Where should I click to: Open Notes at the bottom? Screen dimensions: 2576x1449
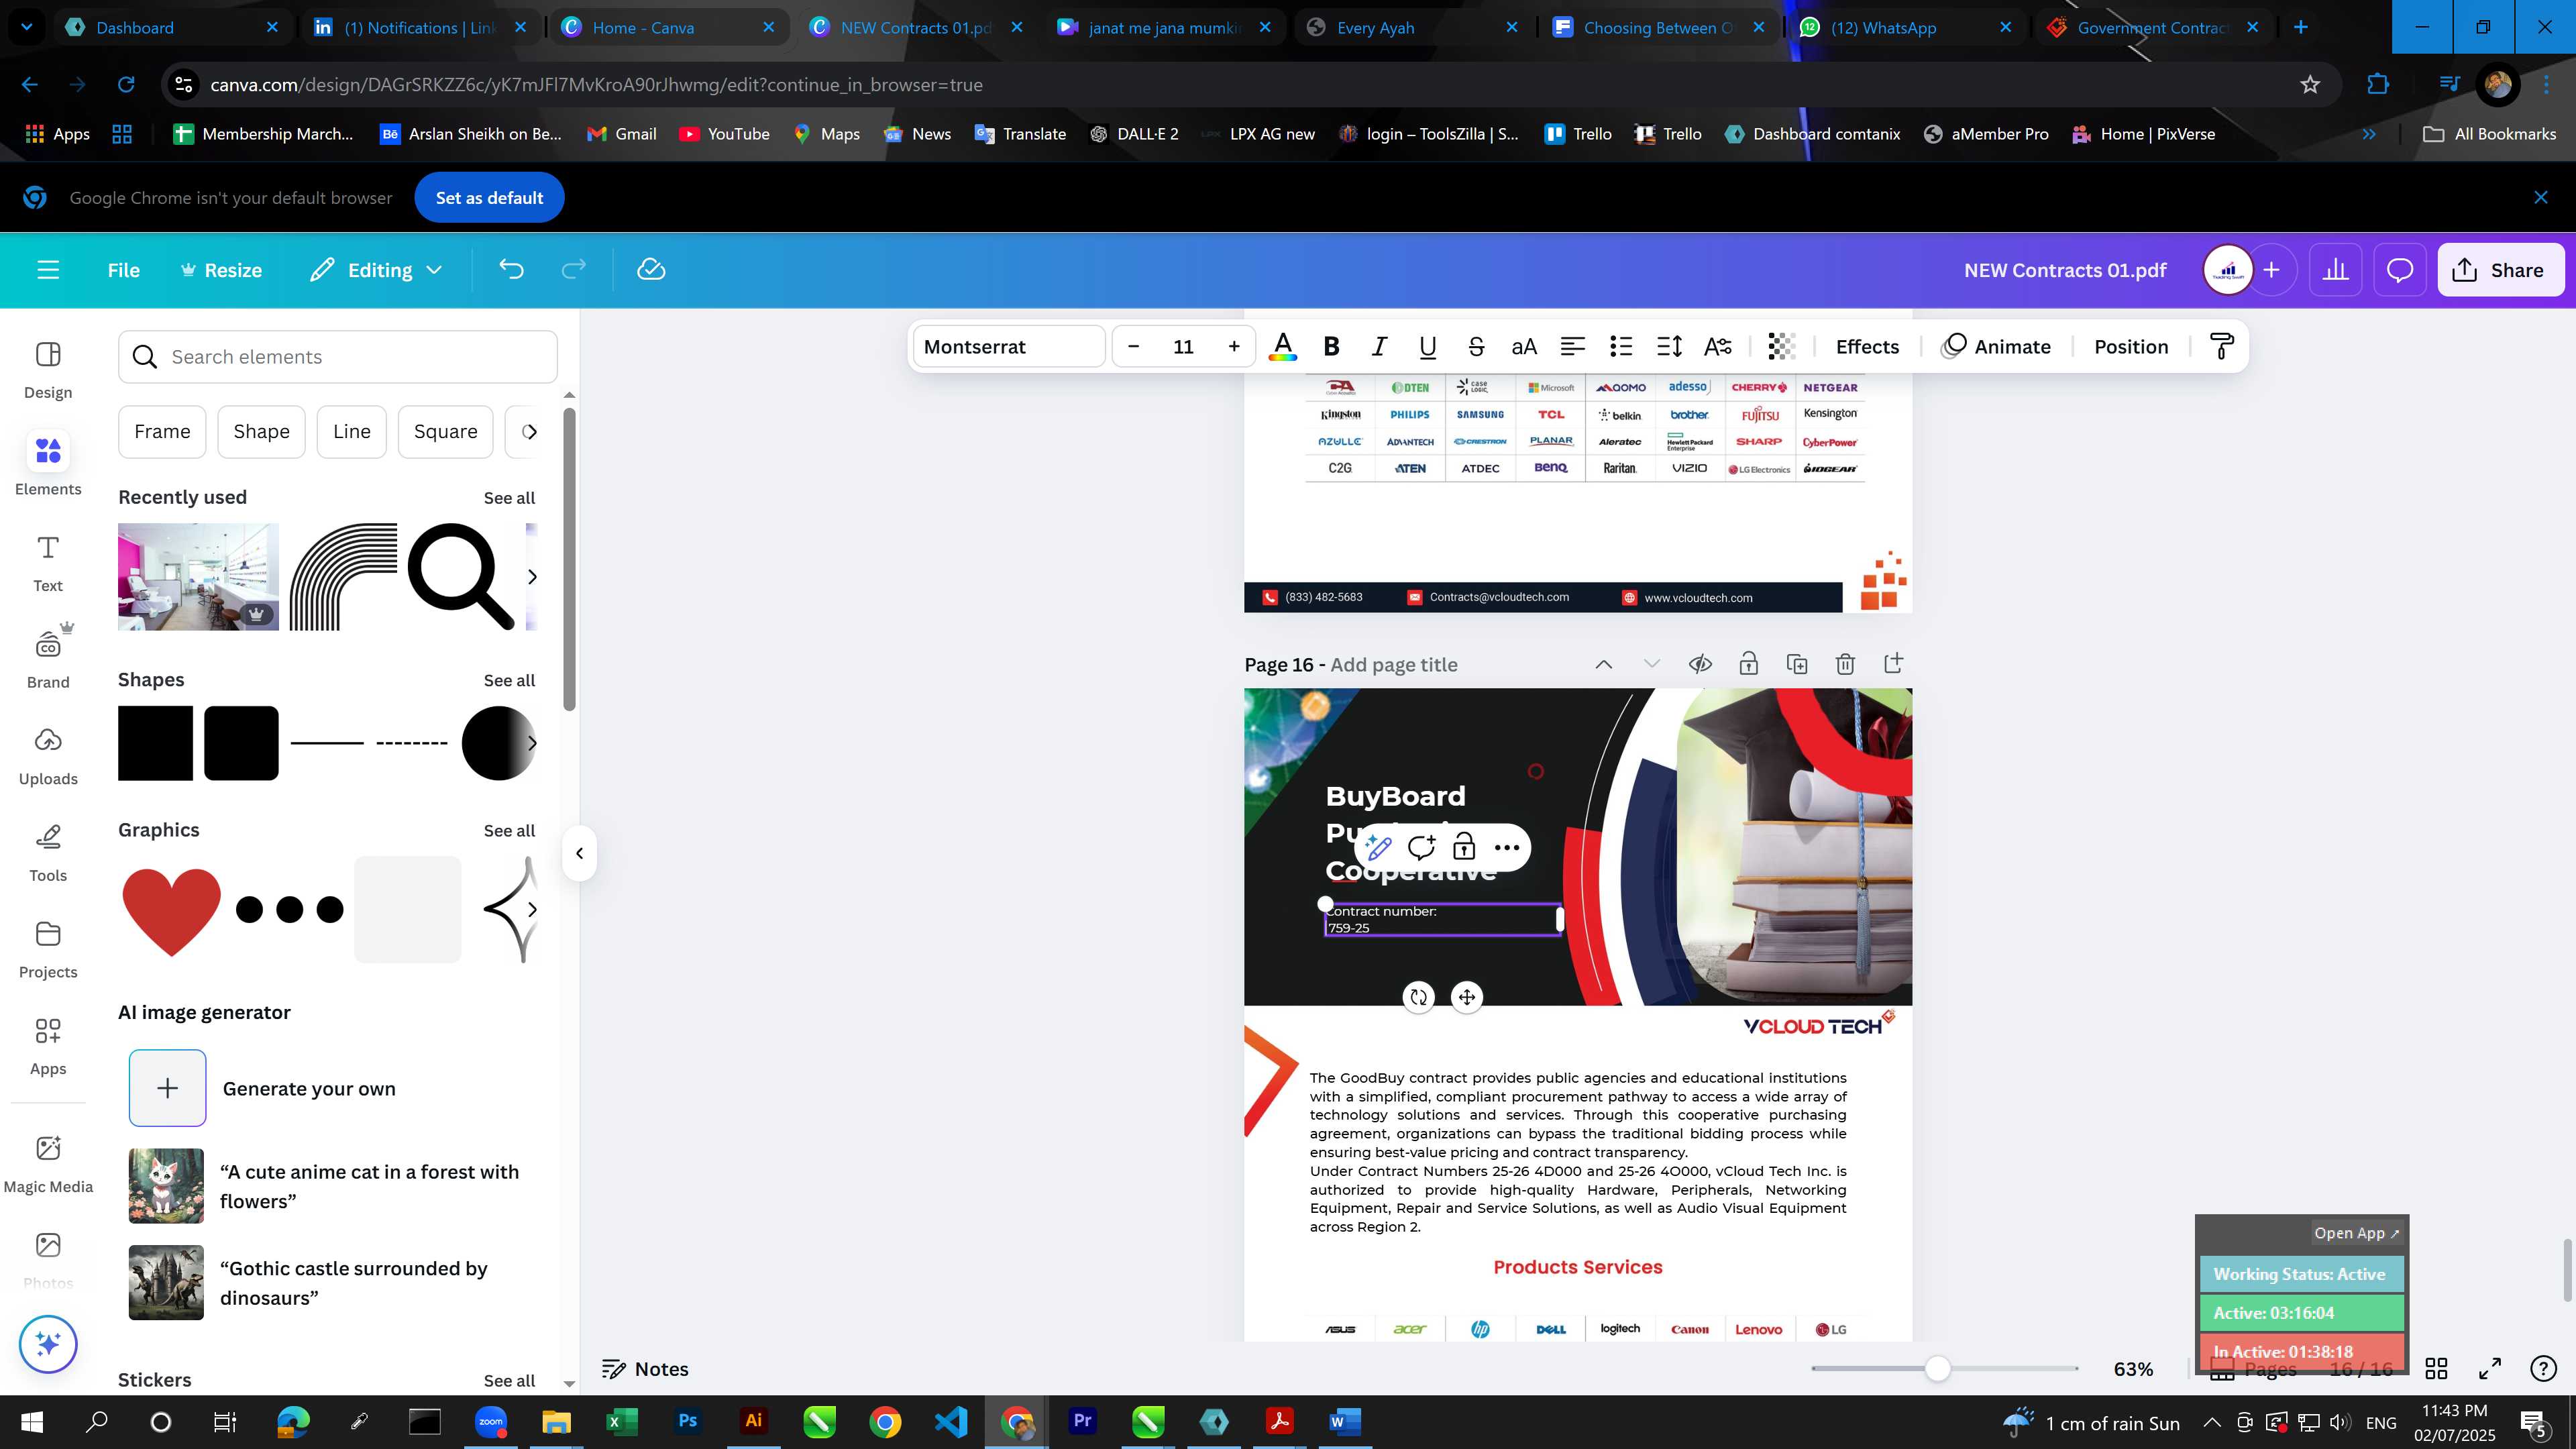point(645,1369)
